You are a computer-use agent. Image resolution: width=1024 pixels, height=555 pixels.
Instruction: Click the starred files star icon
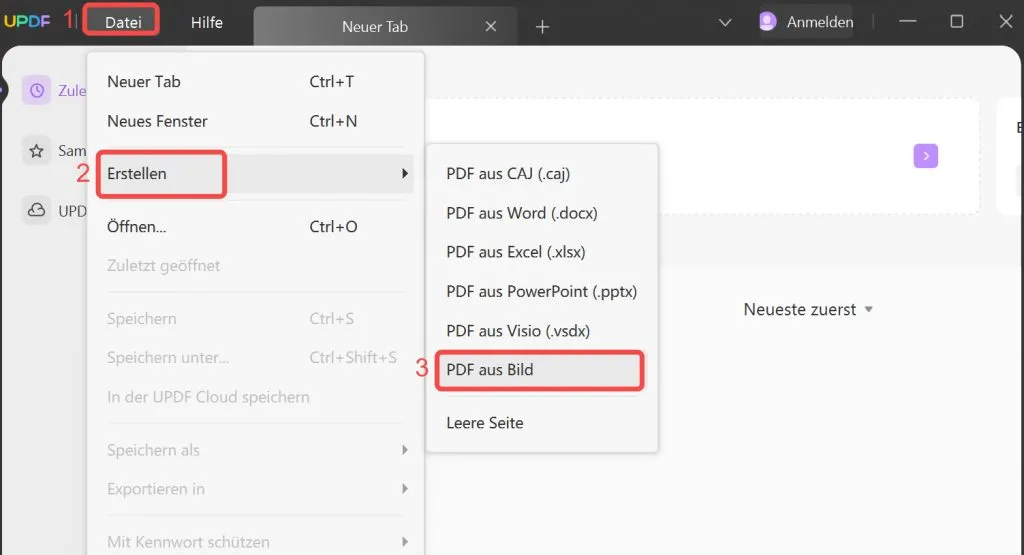click(37, 151)
